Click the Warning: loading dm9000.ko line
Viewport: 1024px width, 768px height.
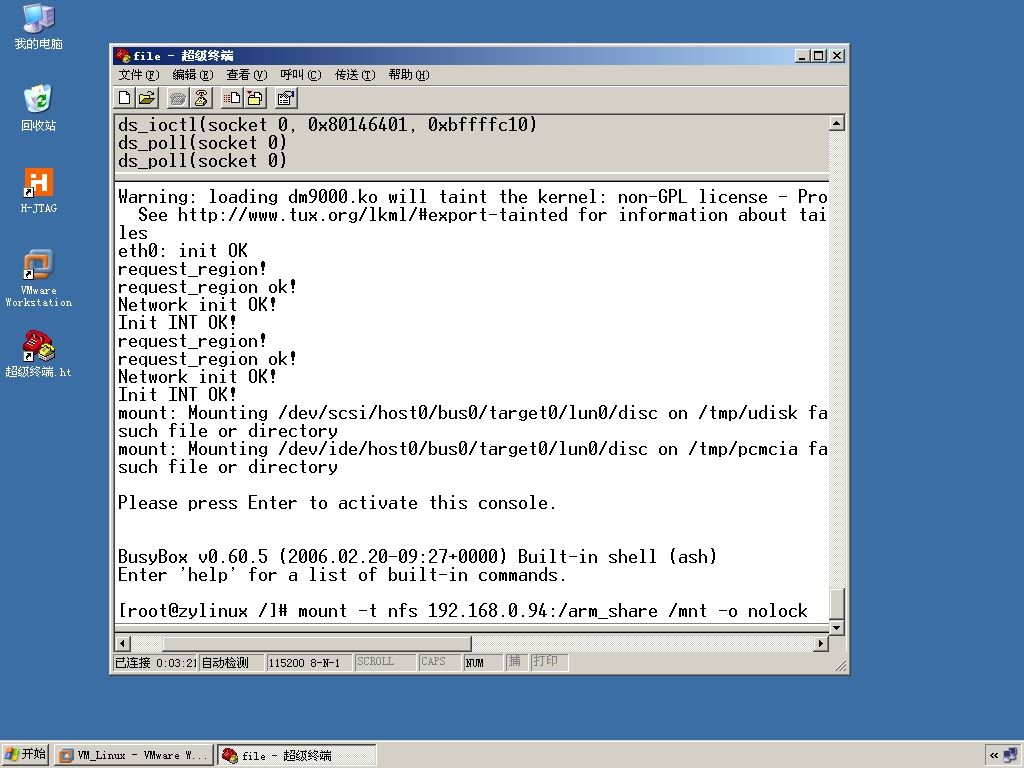coord(472,197)
